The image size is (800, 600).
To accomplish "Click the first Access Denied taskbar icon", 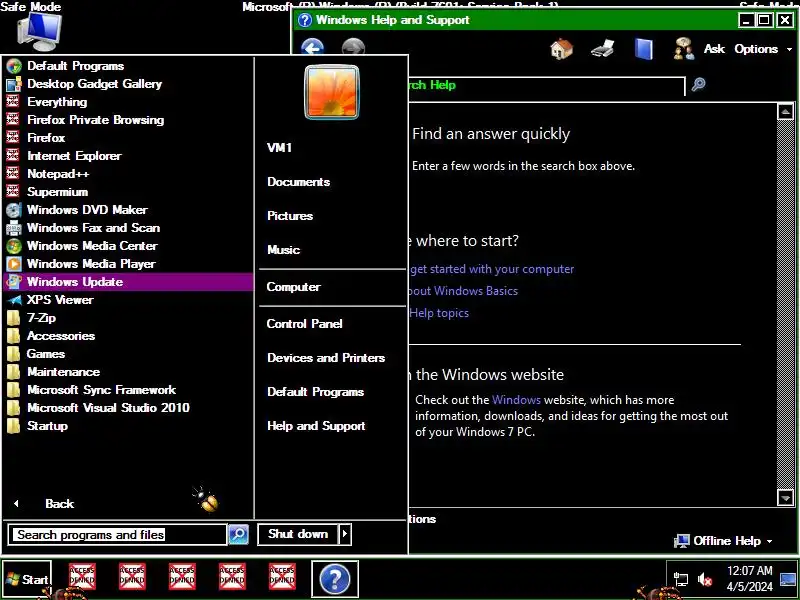I will pyautogui.click(x=82, y=577).
